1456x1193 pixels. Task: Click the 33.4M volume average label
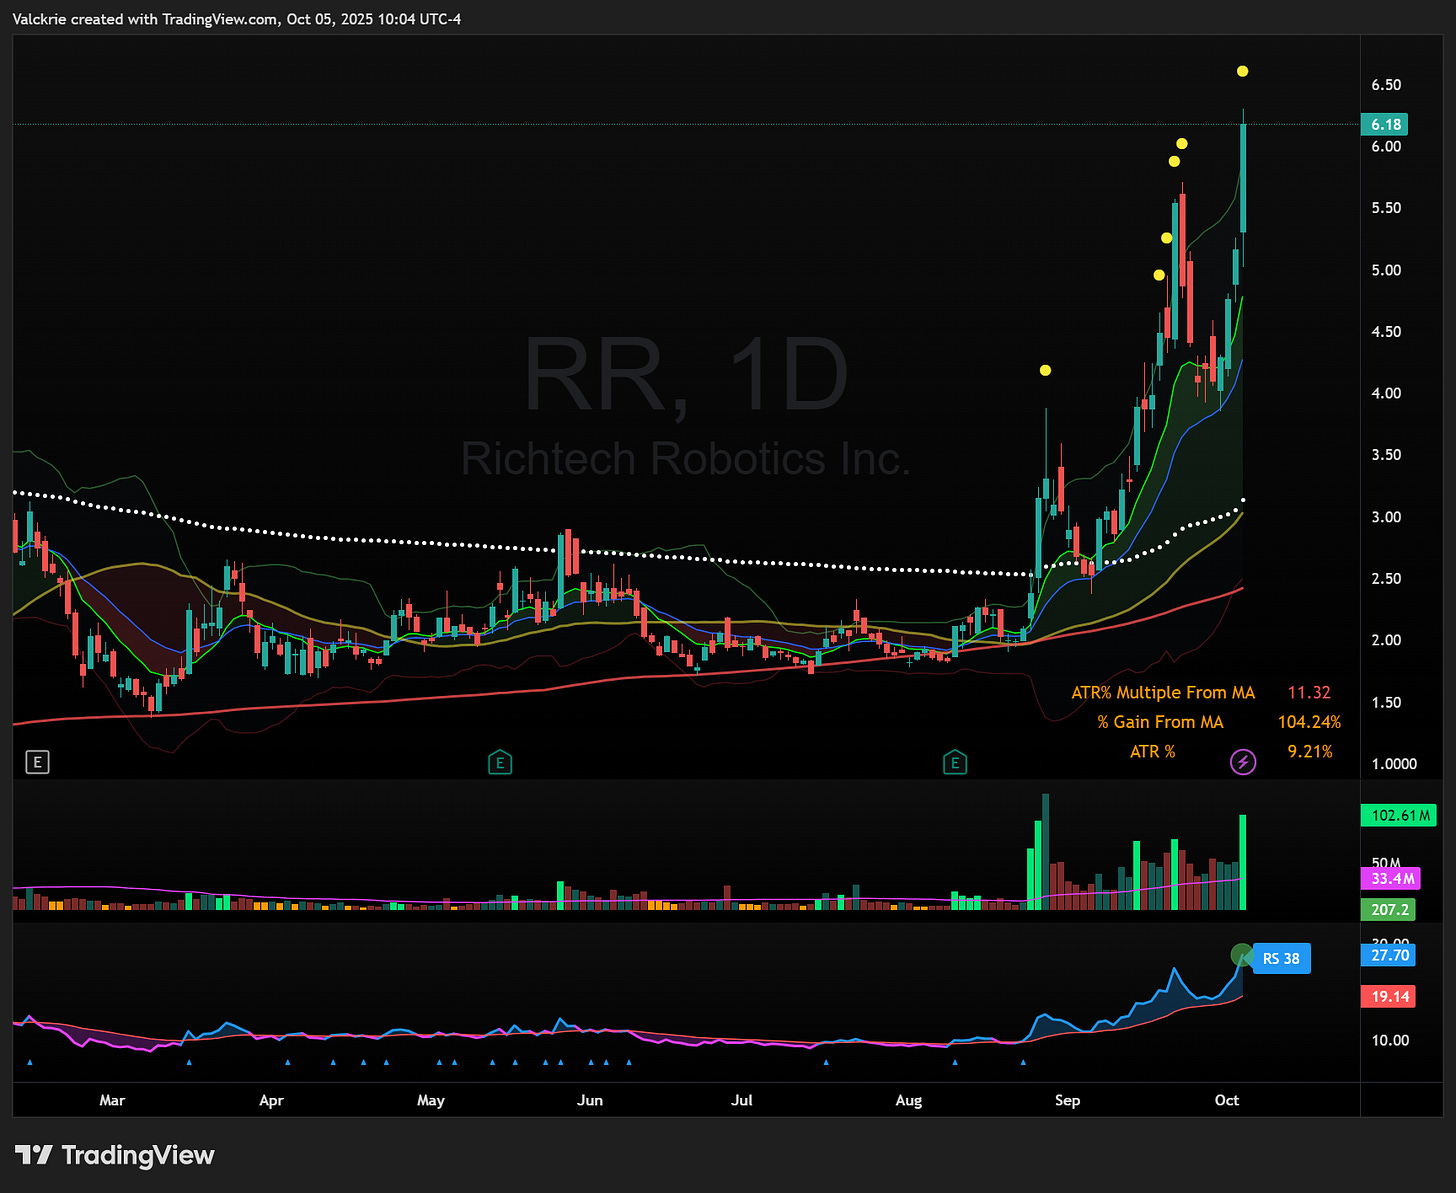pyautogui.click(x=1391, y=878)
